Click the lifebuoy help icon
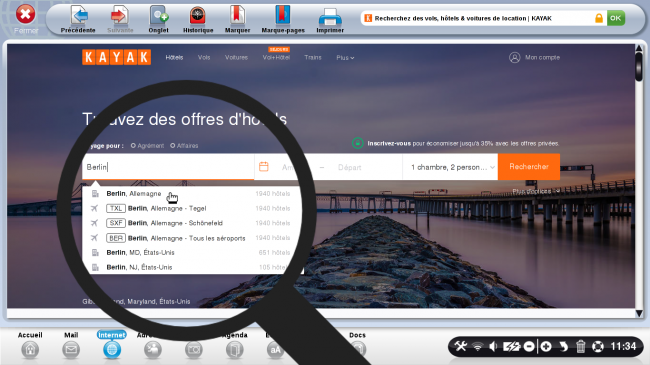 point(597,346)
